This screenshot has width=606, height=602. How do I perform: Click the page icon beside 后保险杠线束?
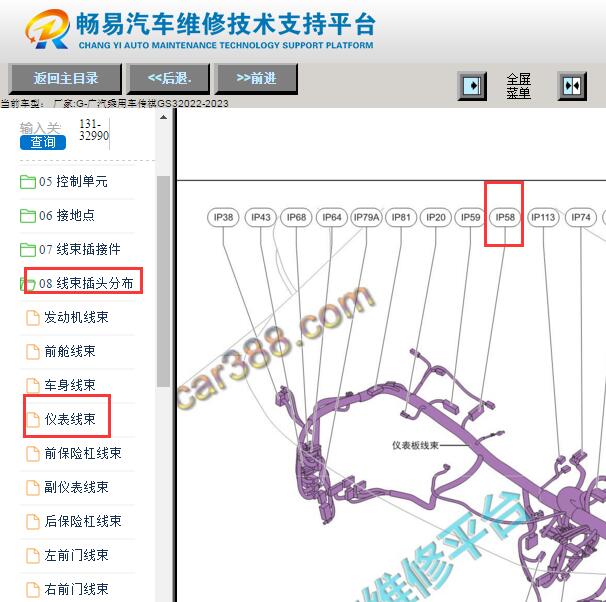(33, 522)
